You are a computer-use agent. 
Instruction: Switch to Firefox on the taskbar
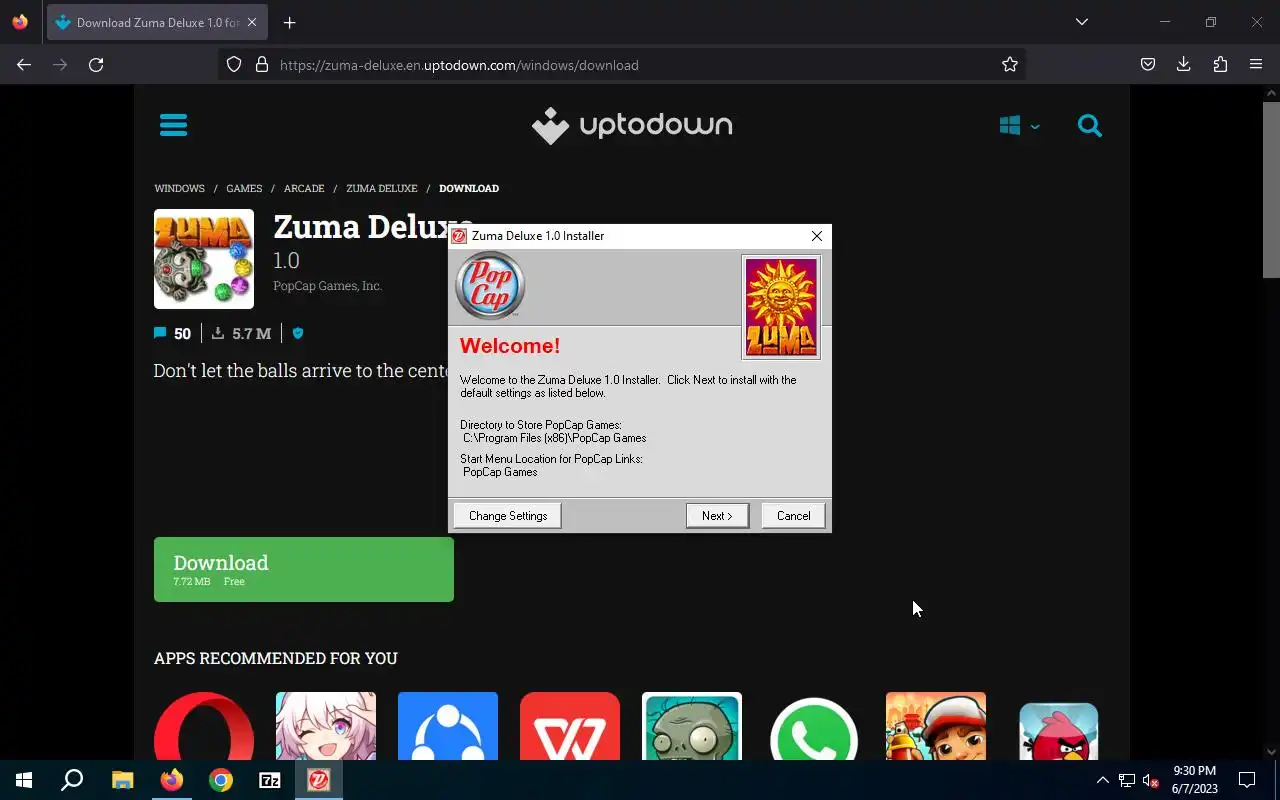pyautogui.click(x=172, y=780)
